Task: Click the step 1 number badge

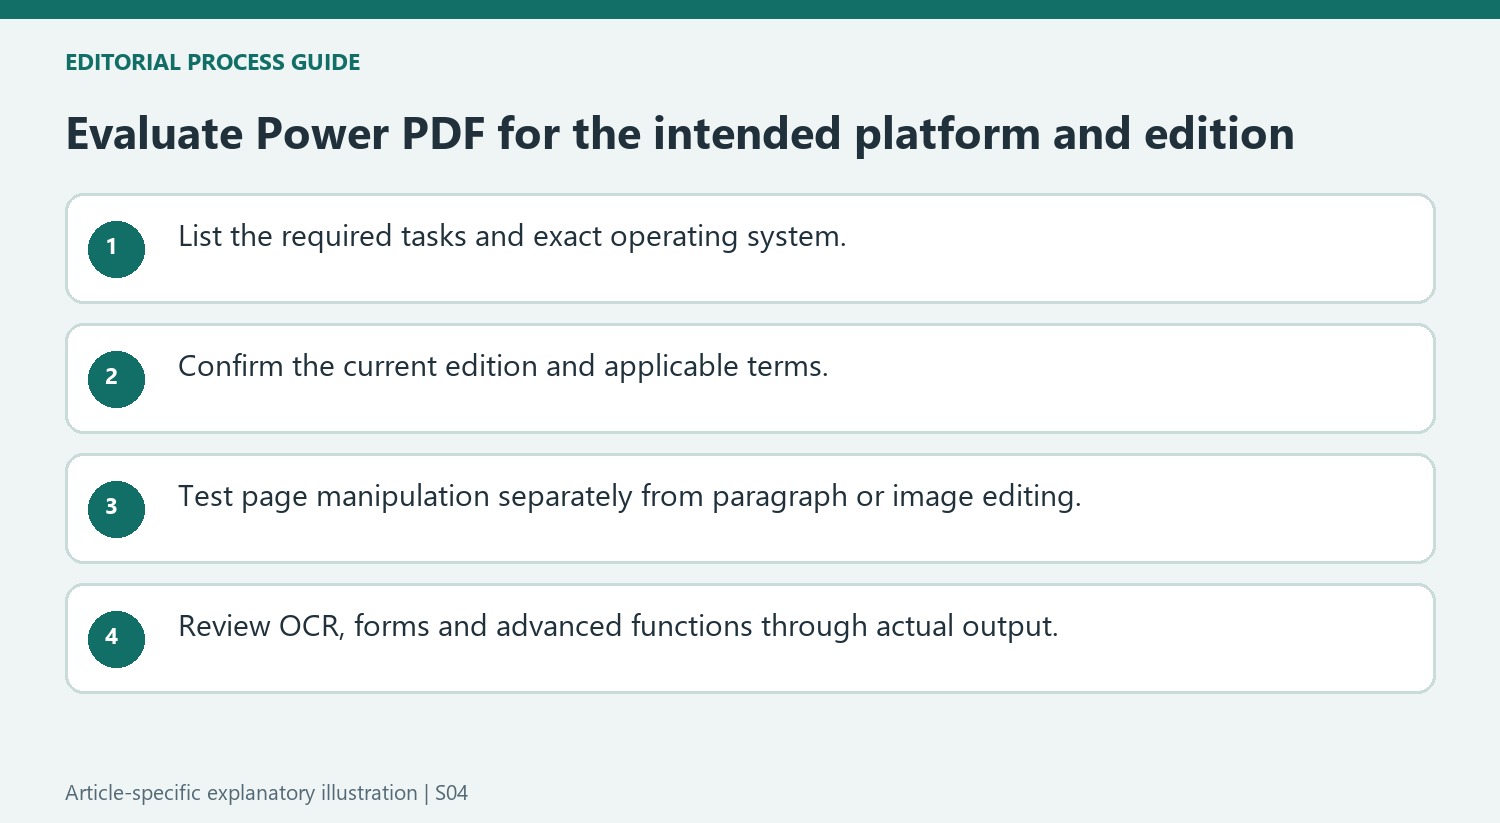Action: (116, 249)
